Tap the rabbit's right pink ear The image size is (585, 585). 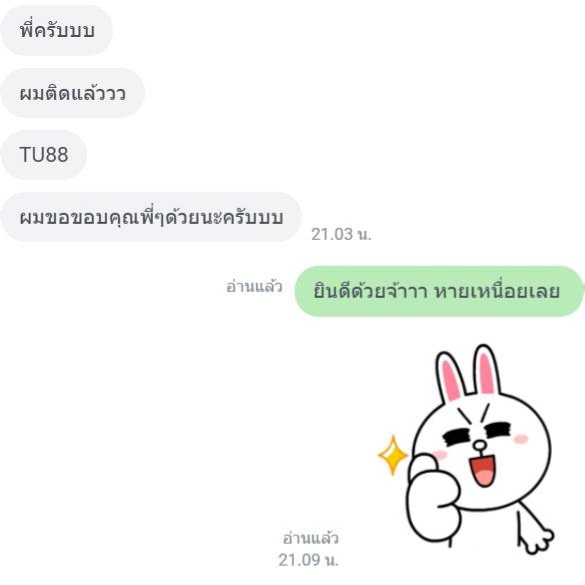[487, 370]
